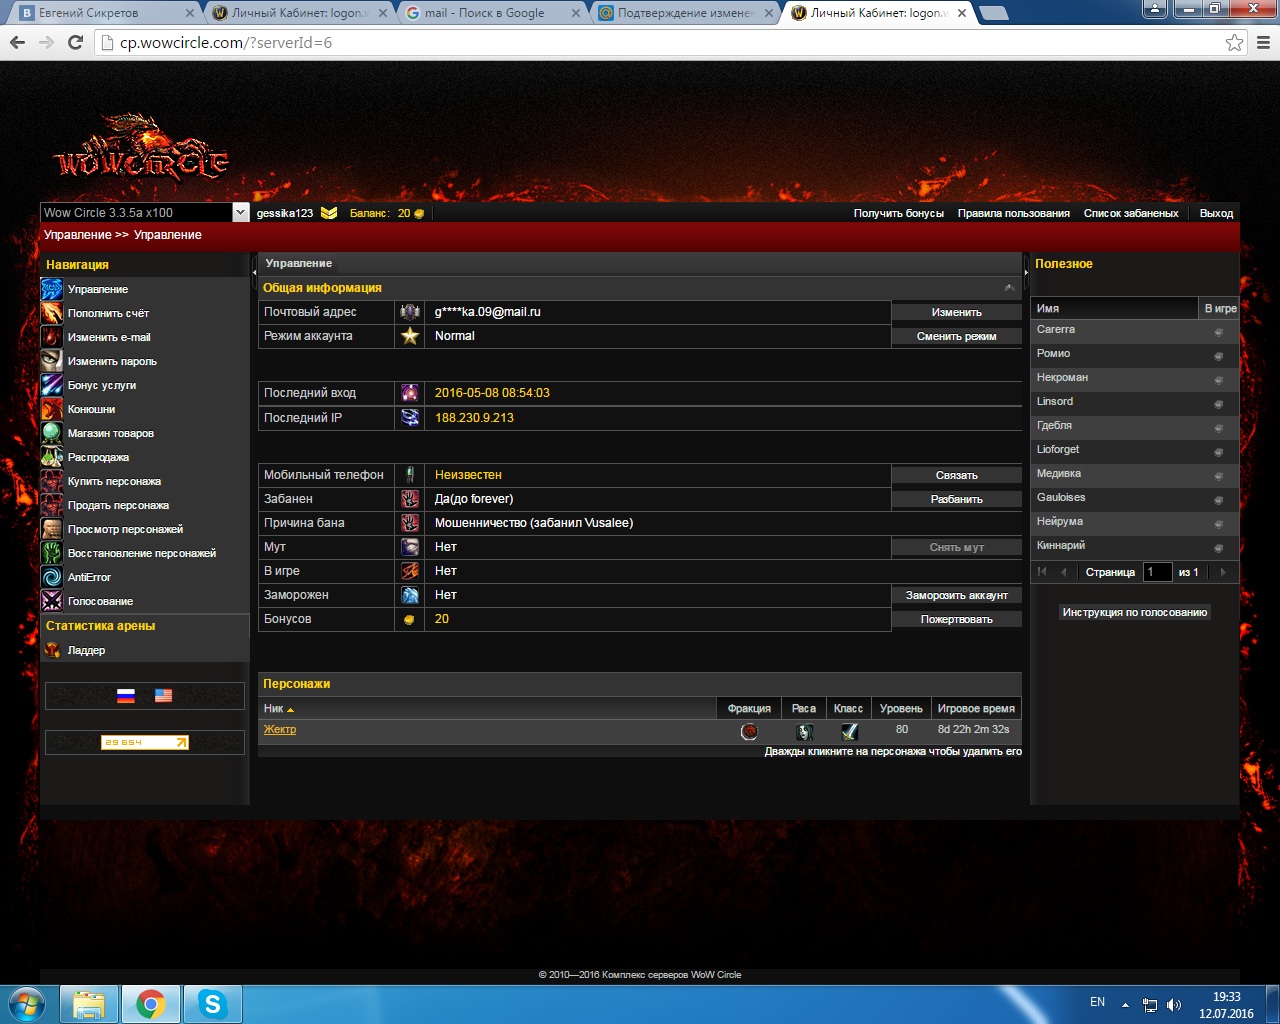Open the Жектр character link

tap(280, 730)
